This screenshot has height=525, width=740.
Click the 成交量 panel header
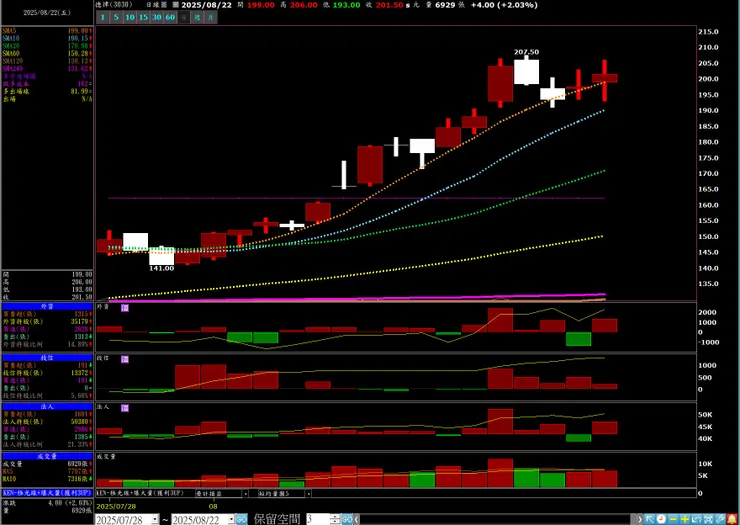[47, 457]
